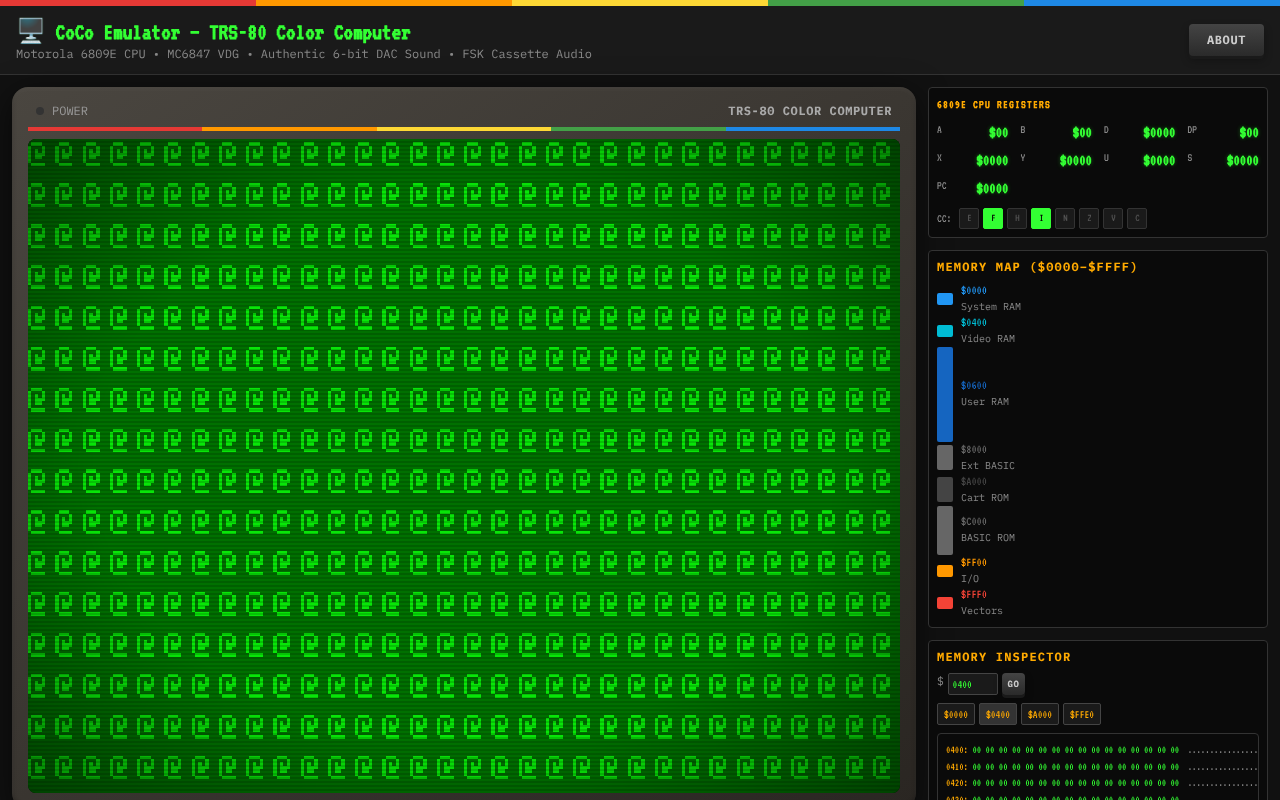Viewport: 1280px width, 800px height.
Task: Toggle the F condition code flag
Action: point(993,219)
